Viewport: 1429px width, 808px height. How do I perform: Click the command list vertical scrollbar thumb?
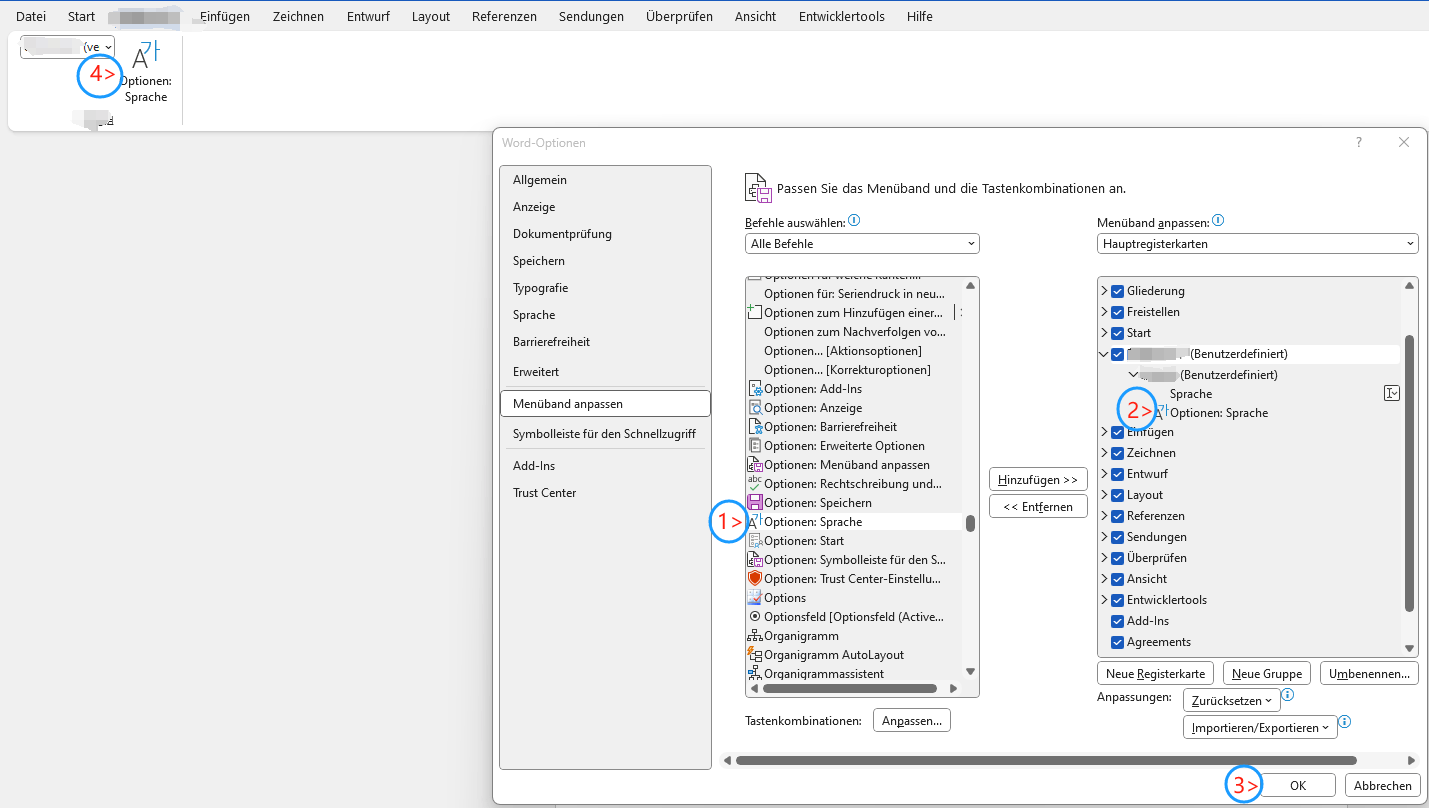click(970, 523)
